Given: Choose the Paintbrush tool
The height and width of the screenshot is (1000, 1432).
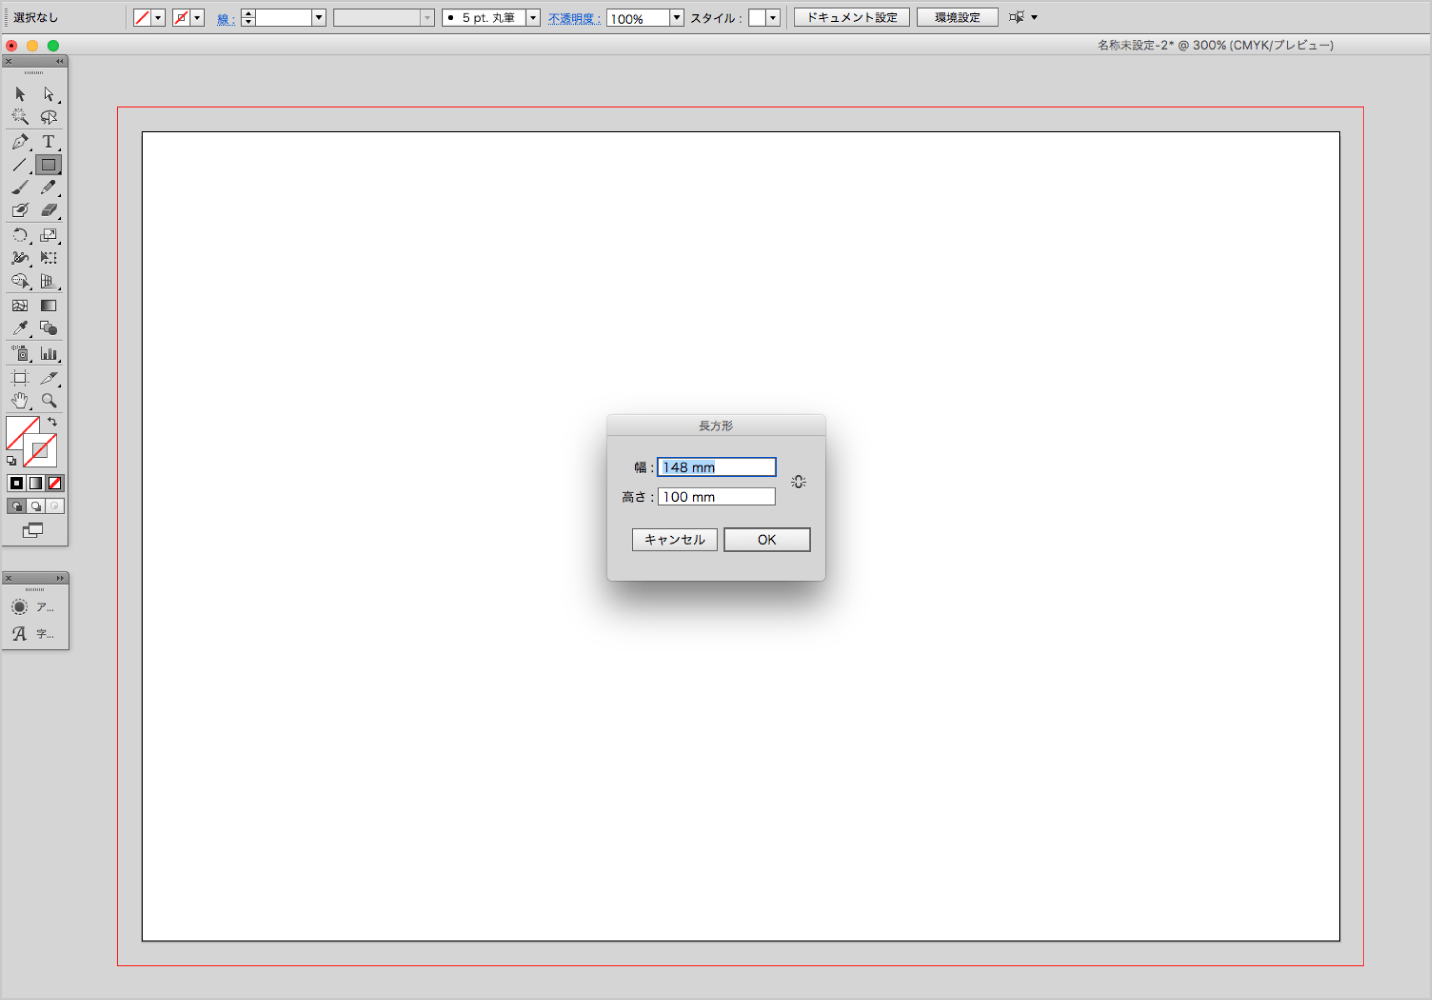Looking at the screenshot, I should point(20,188).
